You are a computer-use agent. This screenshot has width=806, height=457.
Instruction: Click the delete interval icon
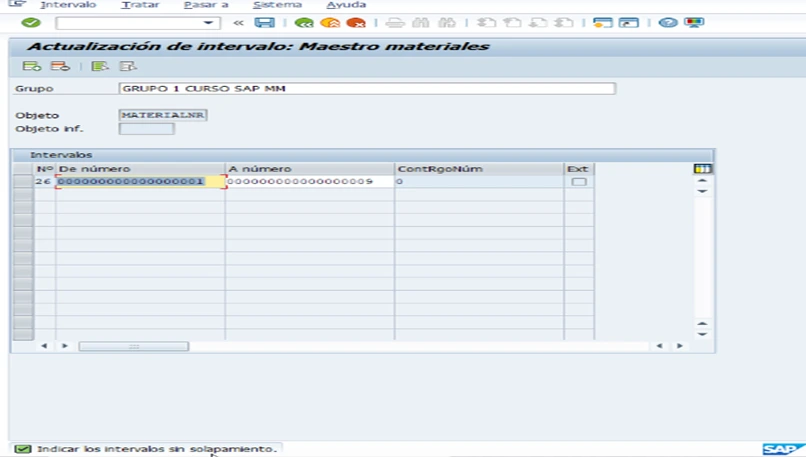60,66
